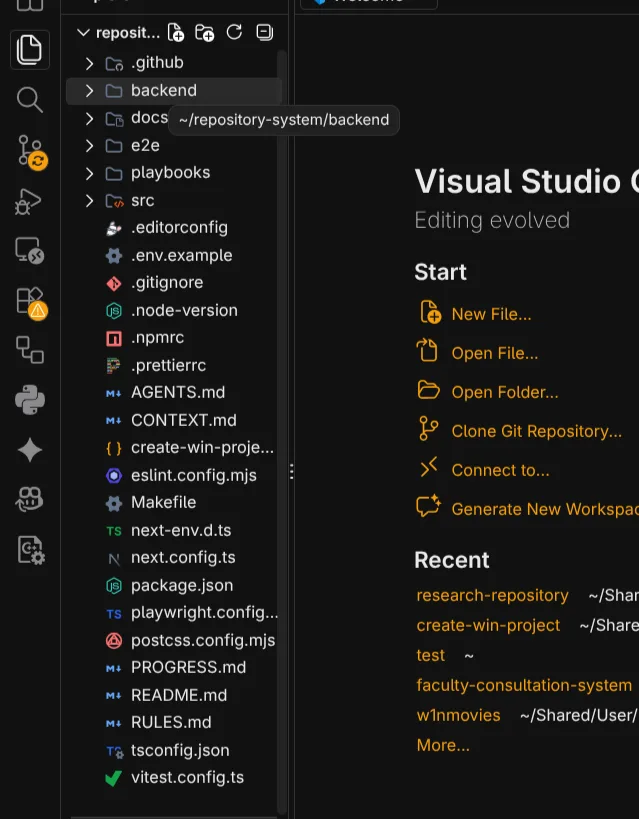Image resolution: width=639 pixels, height=819 pixels.
Task: Click Clone Git Repository... link
Action: (x=537, y=431)
